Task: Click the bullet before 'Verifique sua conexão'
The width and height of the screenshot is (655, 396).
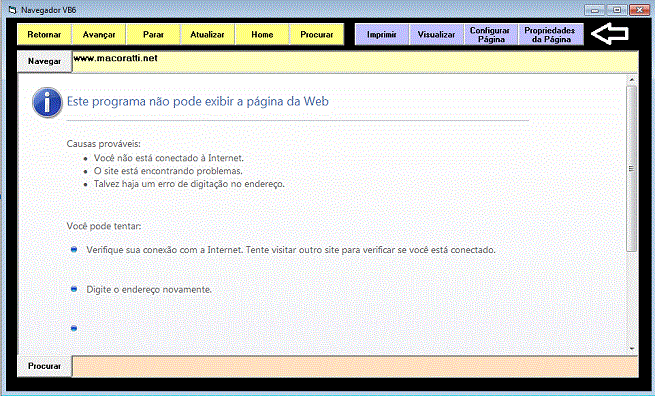Action: [x=74, y=249]
